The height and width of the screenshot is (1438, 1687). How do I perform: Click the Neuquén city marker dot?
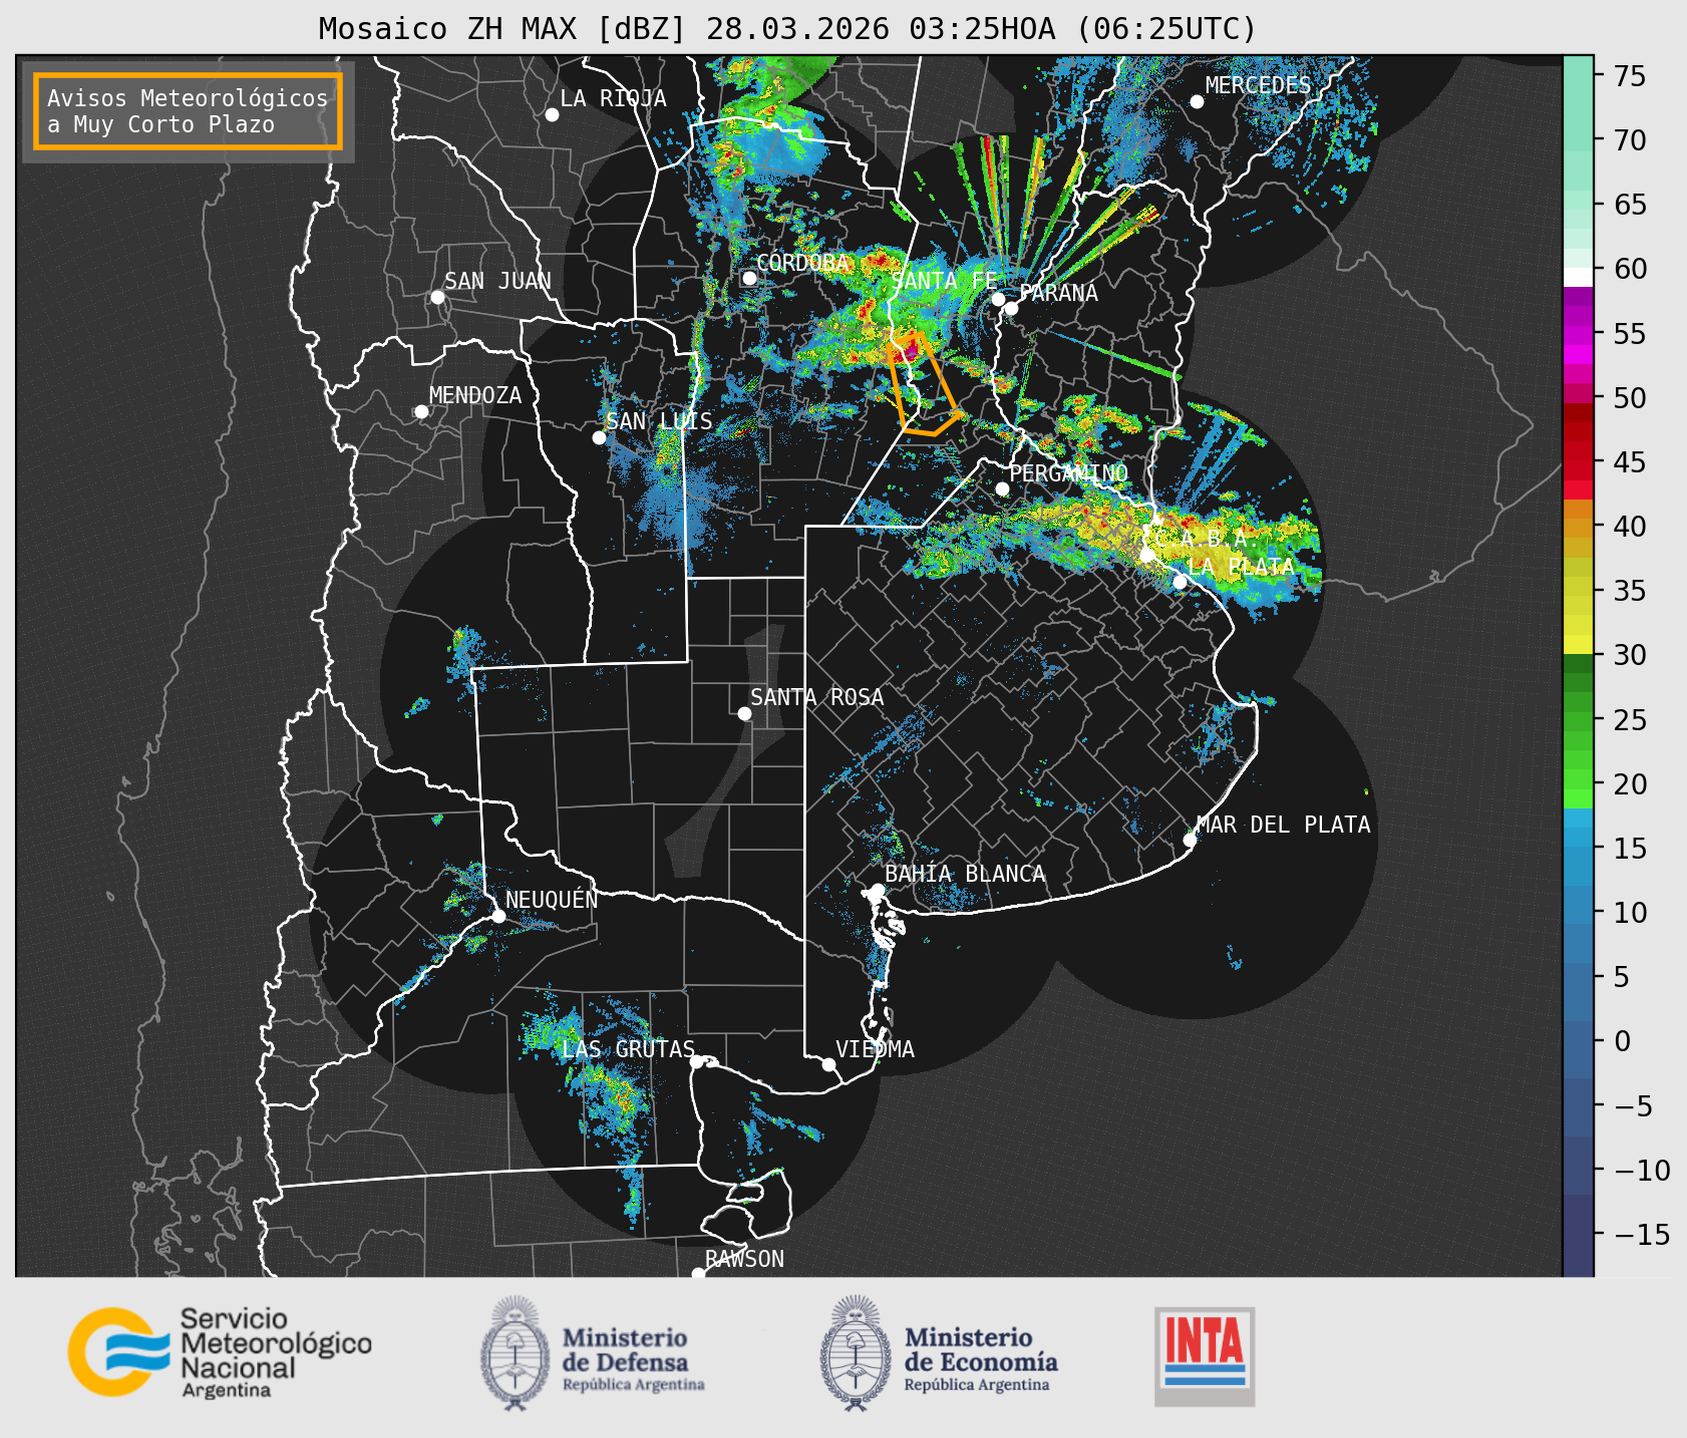coord(498,916)
